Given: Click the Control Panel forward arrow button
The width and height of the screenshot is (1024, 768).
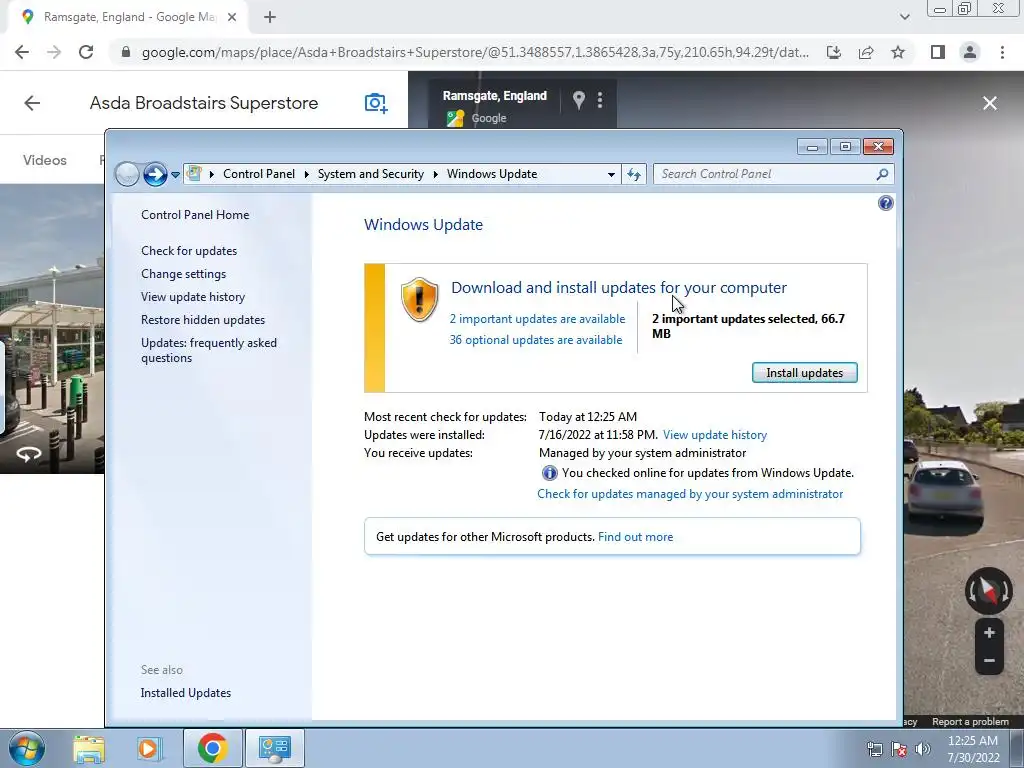Looking at the screenshot, I should 155,174.
